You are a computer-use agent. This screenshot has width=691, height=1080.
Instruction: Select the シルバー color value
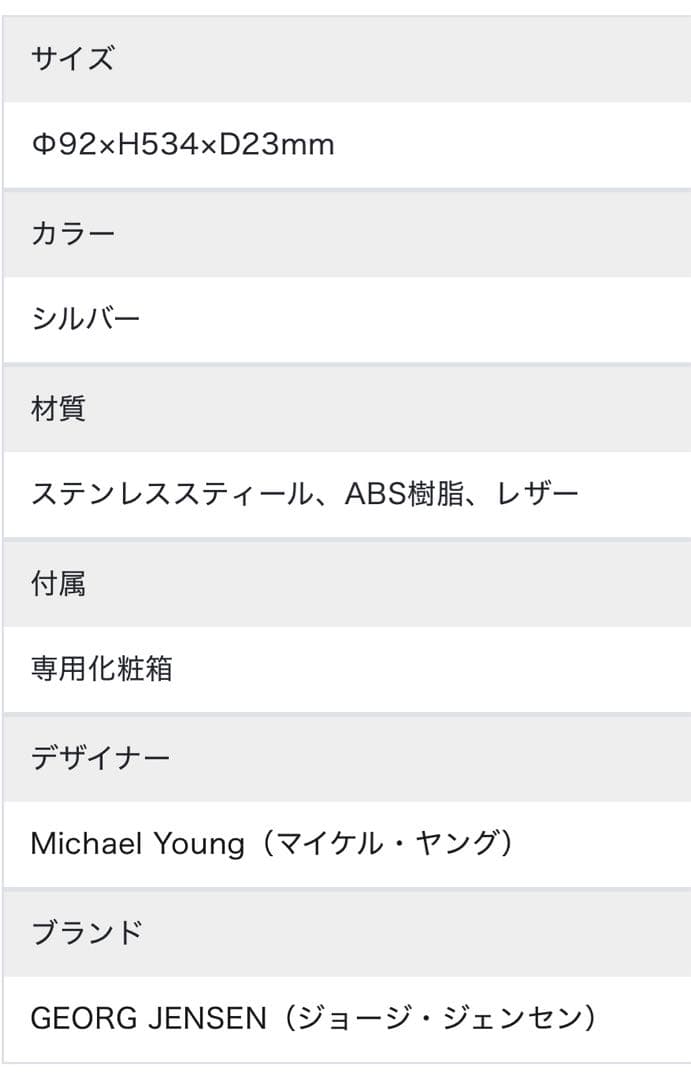85,320
